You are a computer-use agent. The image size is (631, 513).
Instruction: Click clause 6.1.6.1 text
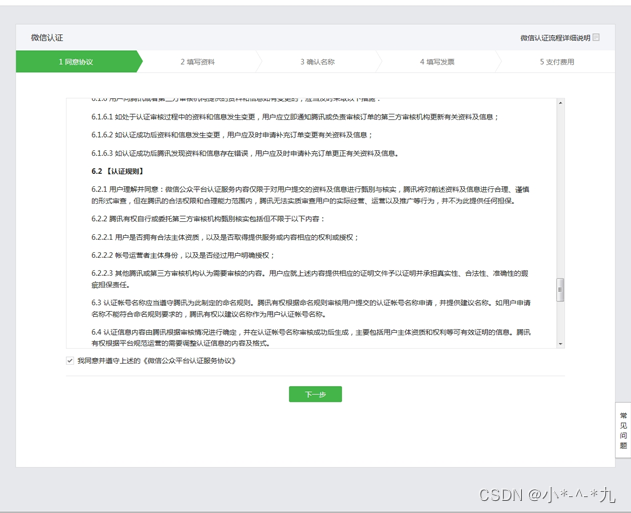tap(295, 117)
